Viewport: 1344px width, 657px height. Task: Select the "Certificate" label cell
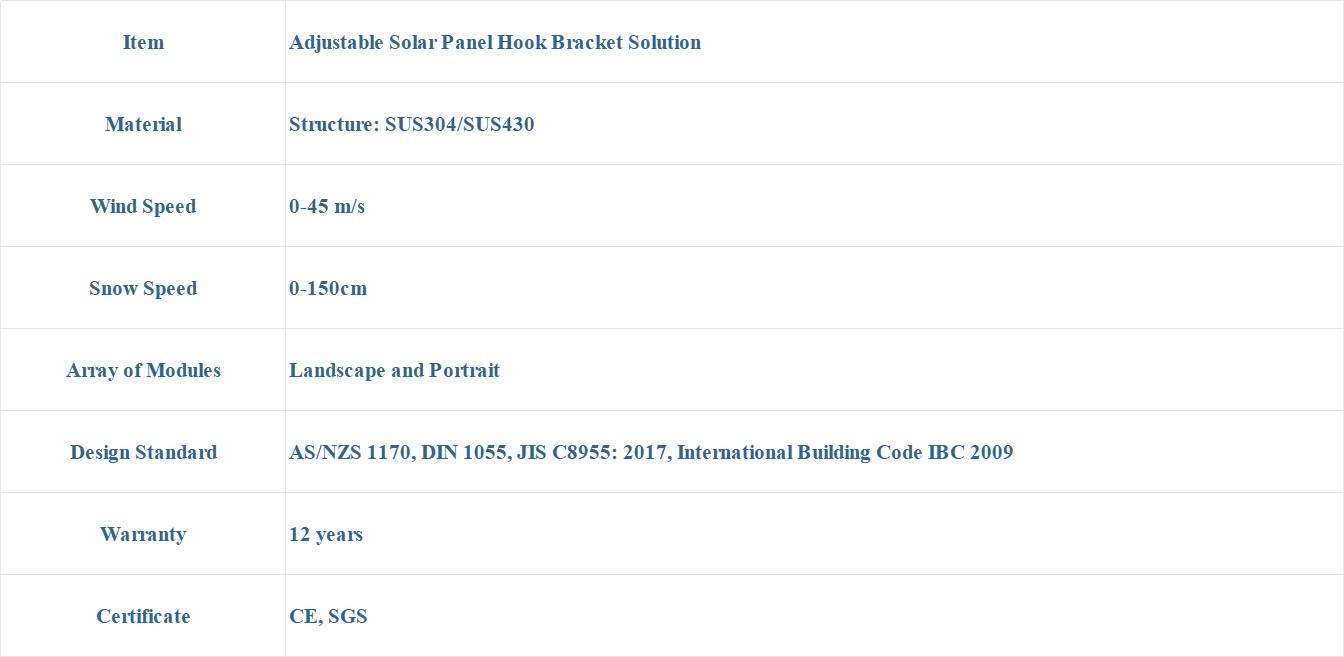point(143,616)
